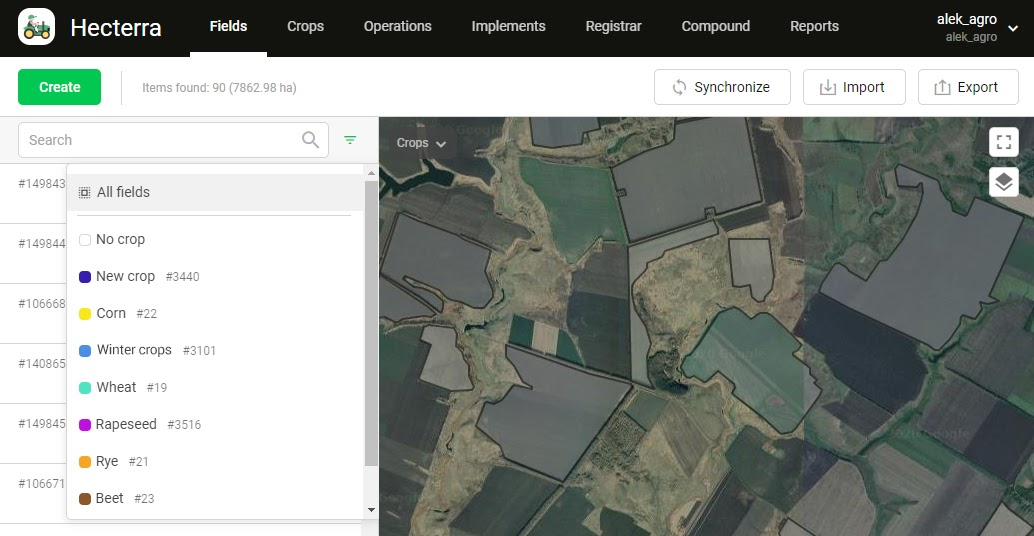Image resolution: width=1034 pixels, height=536 pixels.
Task: Open the alek_agro account menu
Action: coord(978,27)
